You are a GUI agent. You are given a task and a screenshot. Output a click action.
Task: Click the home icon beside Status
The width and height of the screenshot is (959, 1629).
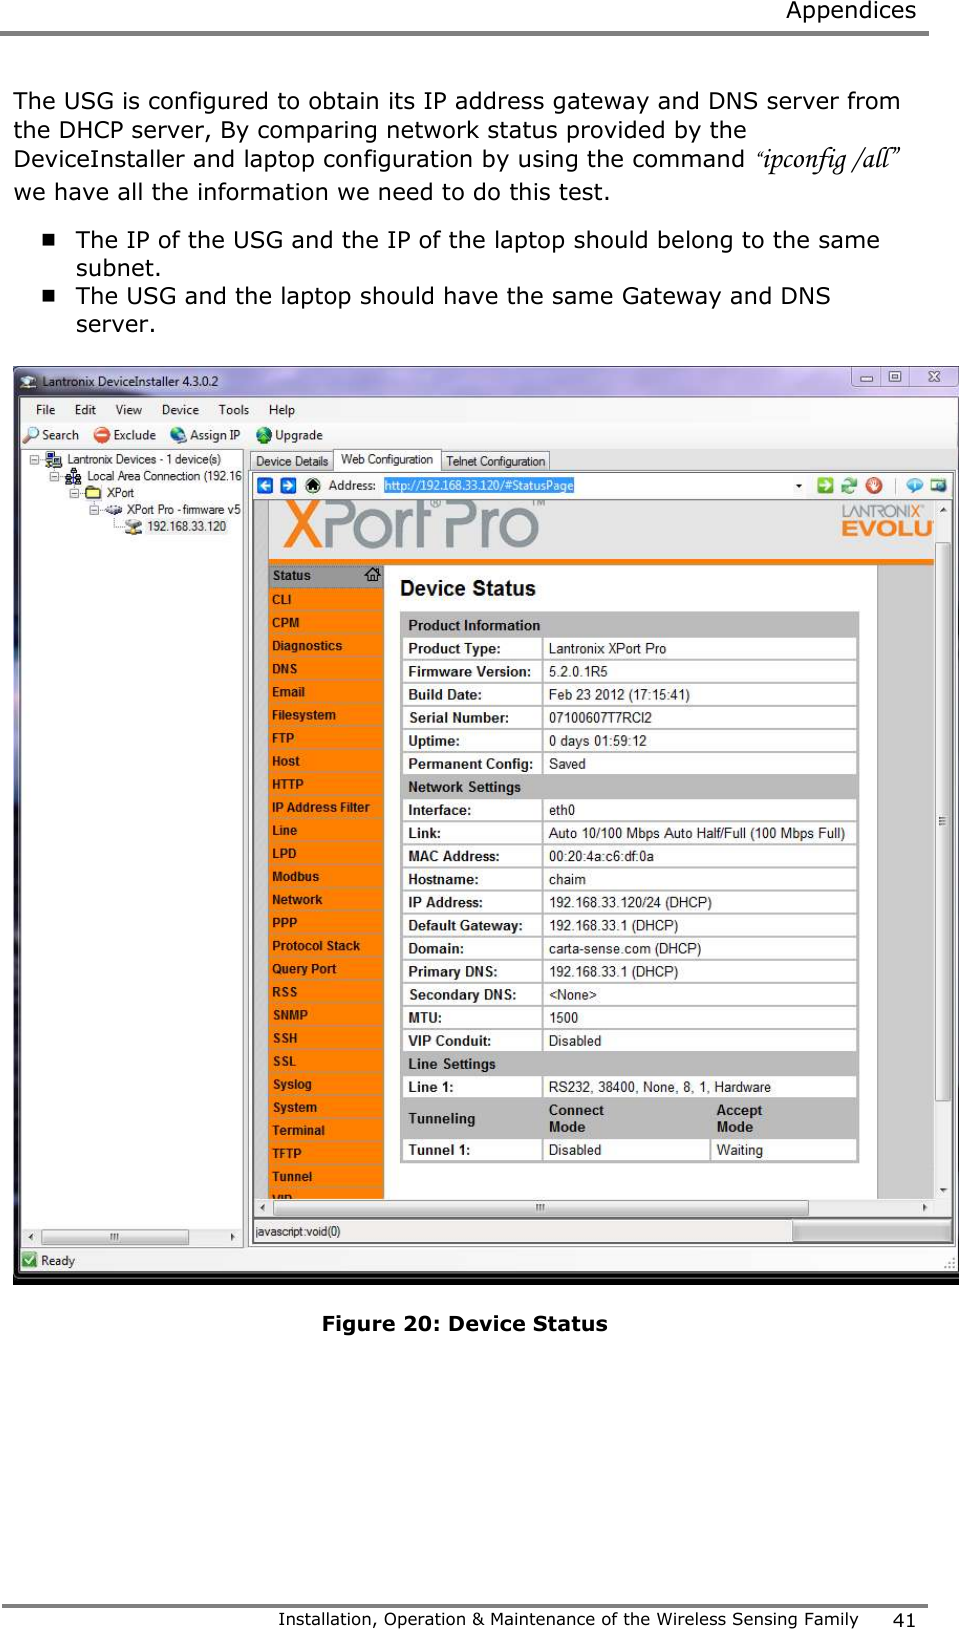(x=372, y=574)
